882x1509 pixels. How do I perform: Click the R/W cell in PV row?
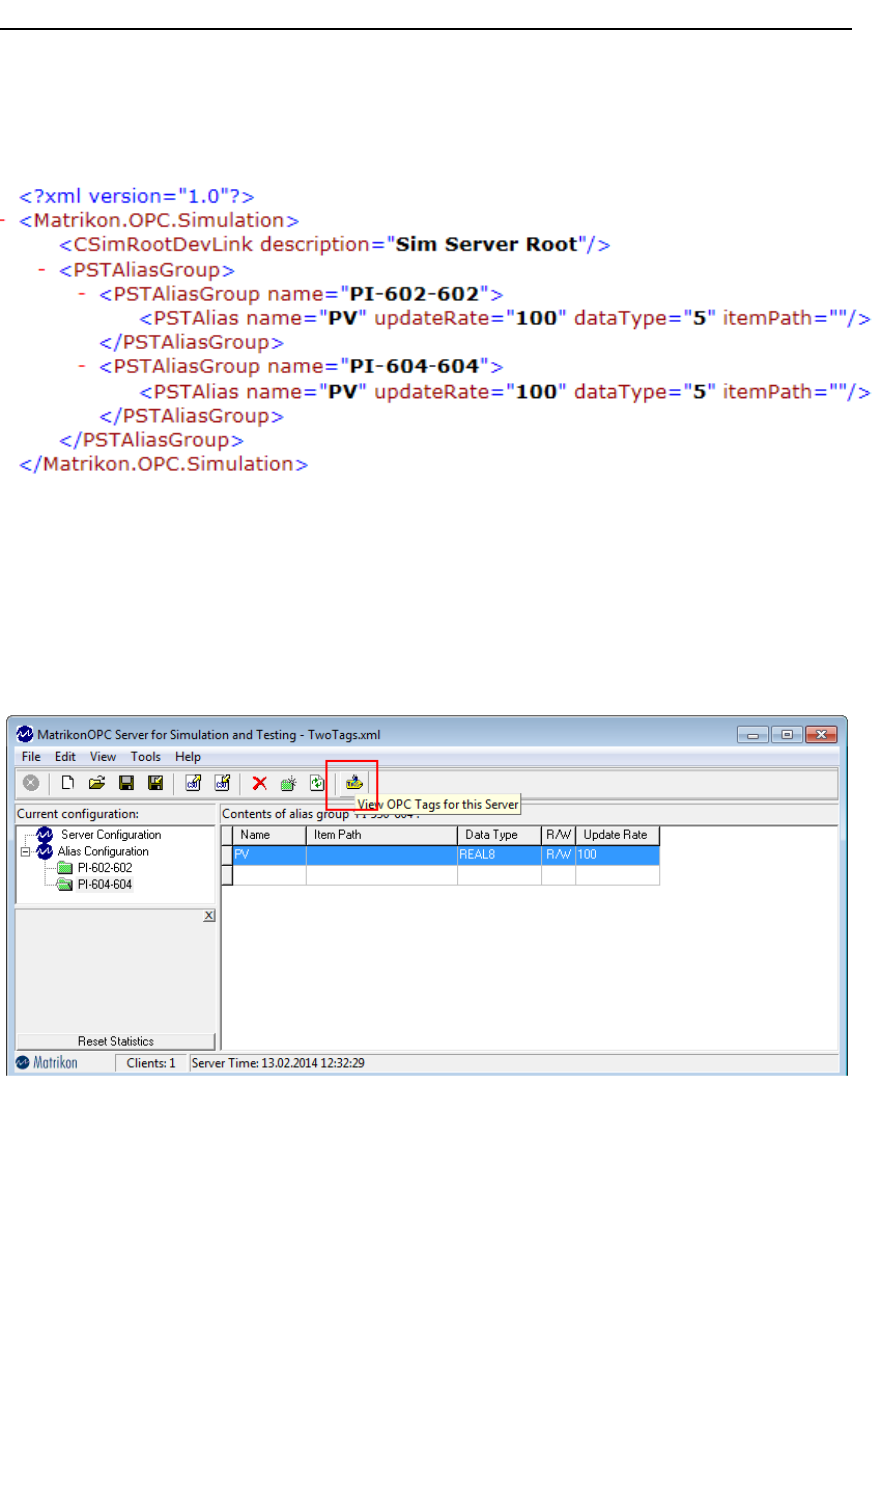(558, 855)
